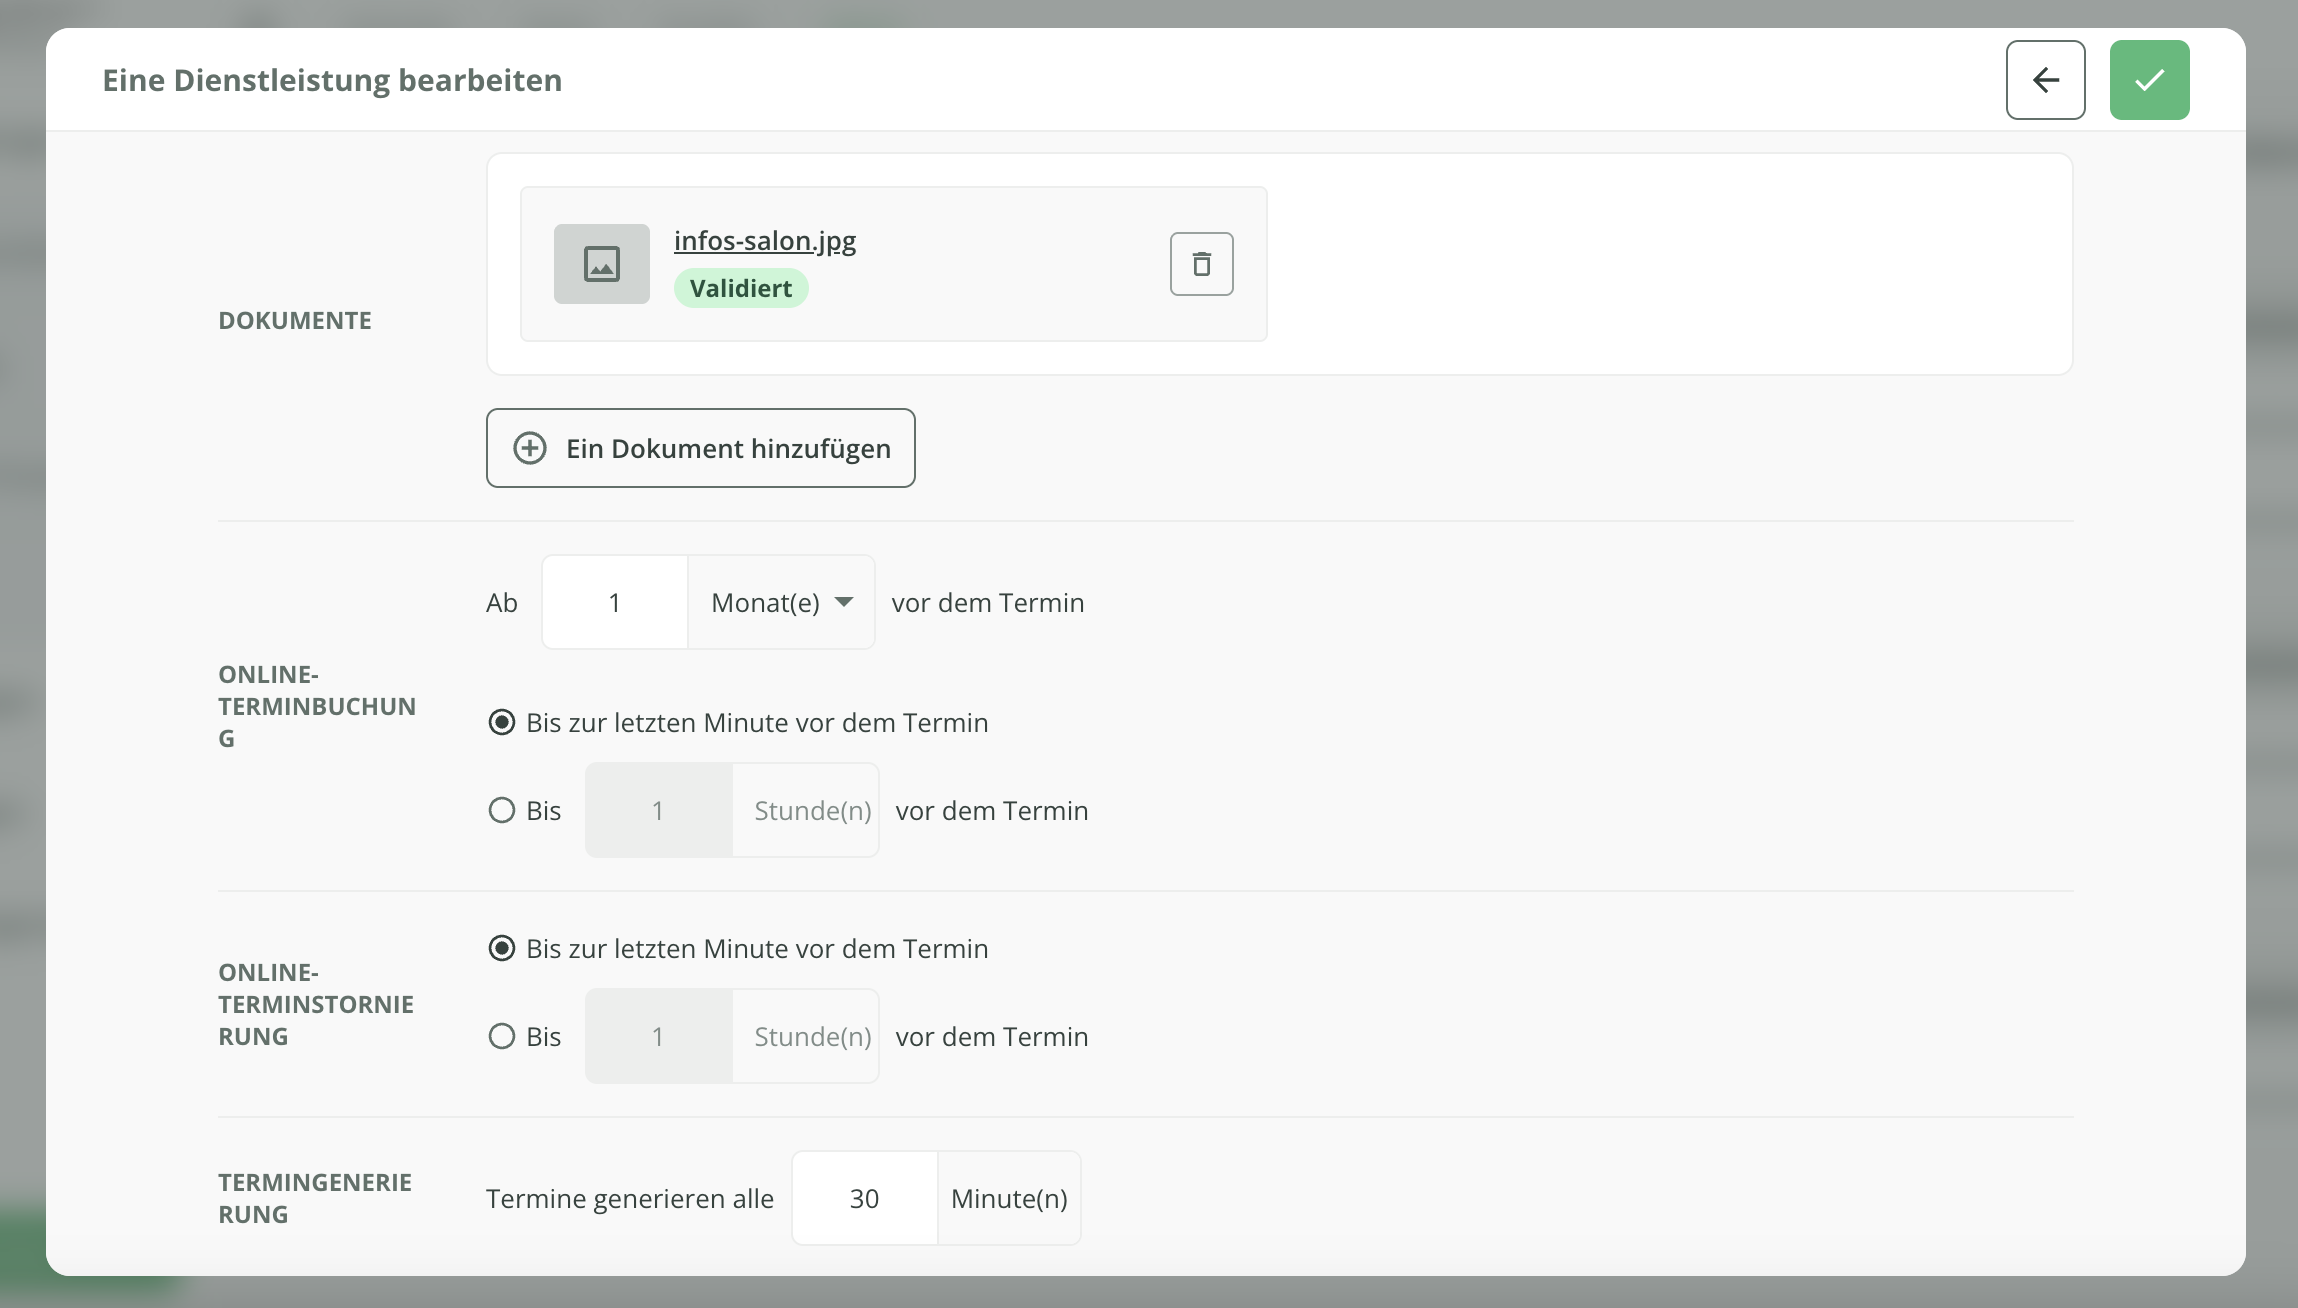Screen dimensions: 2298x1308
Task: Edit the 30 minutes generation interval field
Action: [864, 1199]
